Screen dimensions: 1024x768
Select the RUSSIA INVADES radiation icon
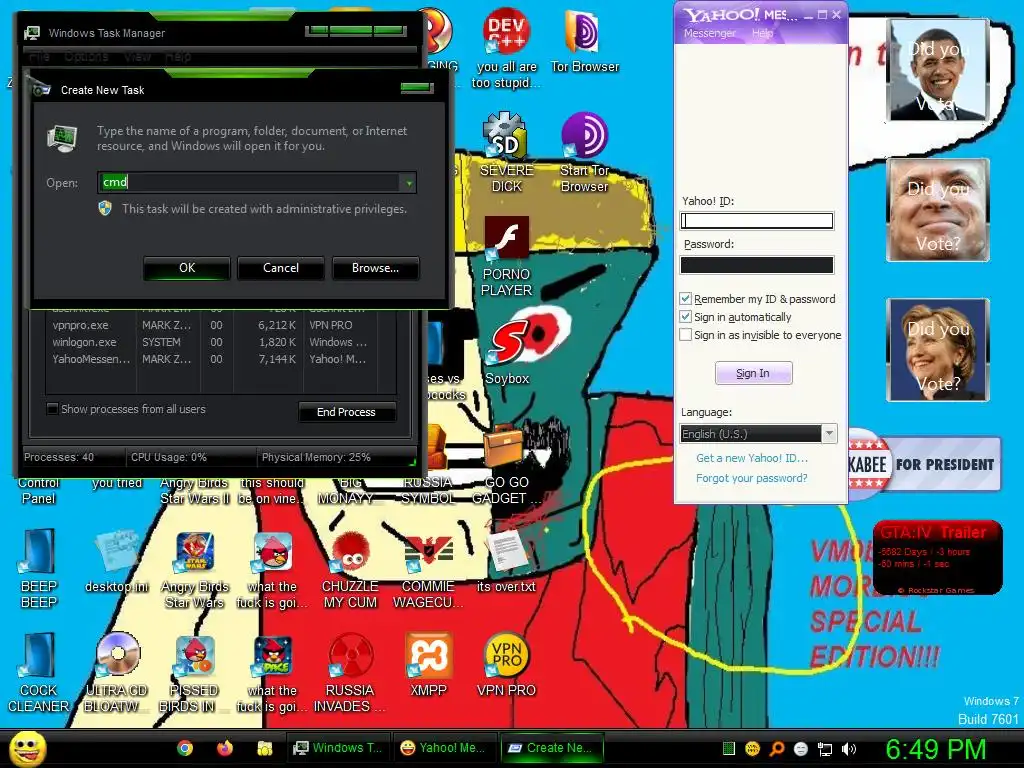[350, 673]
